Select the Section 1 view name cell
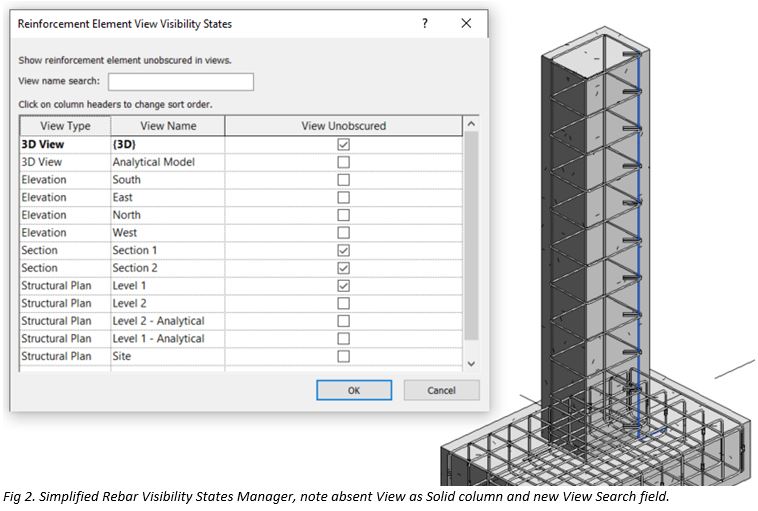The height and width of the screenshot is (511, 758). point(168,250)
